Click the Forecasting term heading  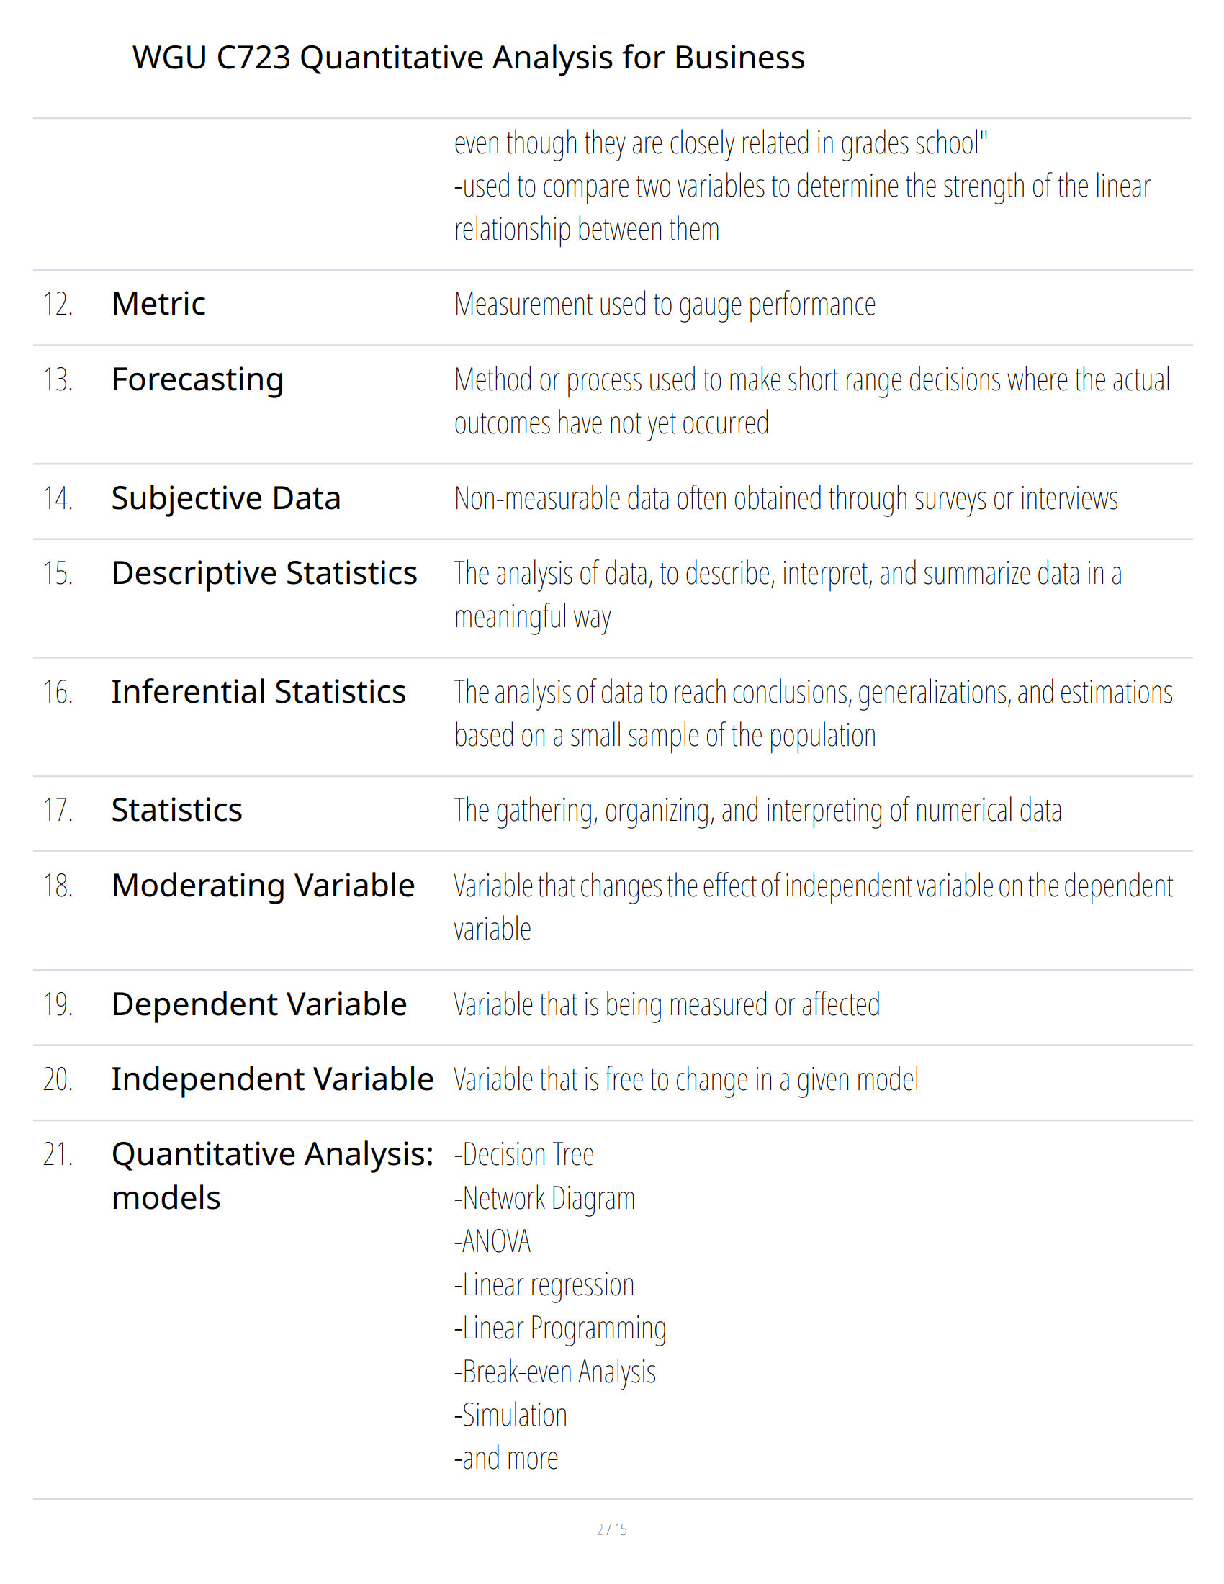tap(198, 380)
